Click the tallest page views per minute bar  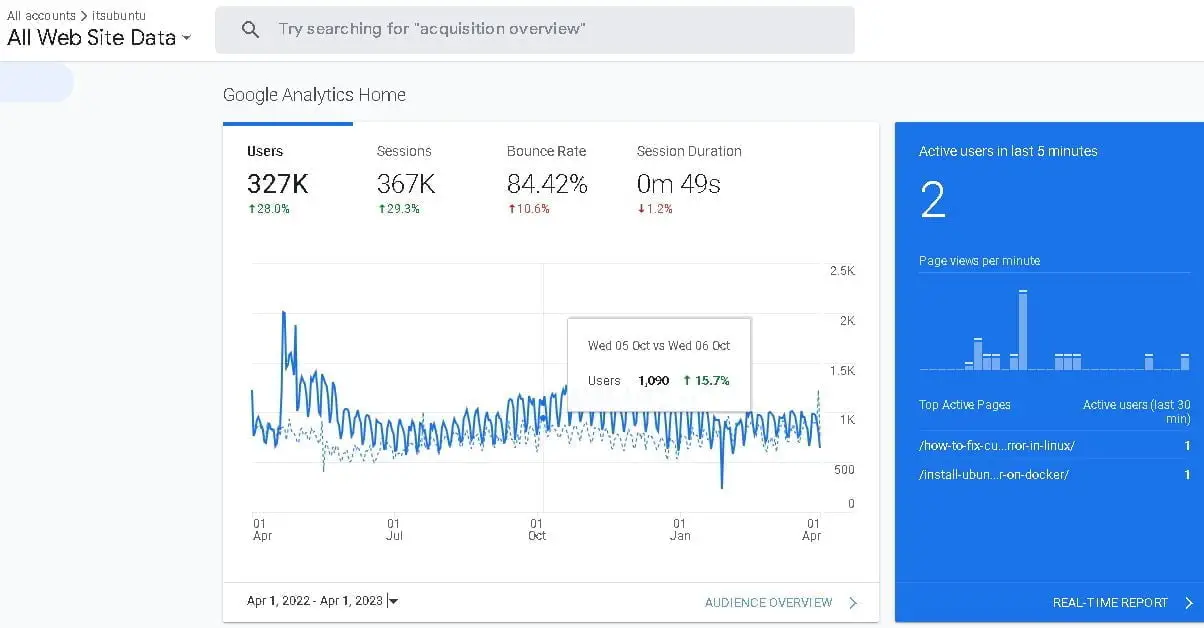(x=1023, y=330)
